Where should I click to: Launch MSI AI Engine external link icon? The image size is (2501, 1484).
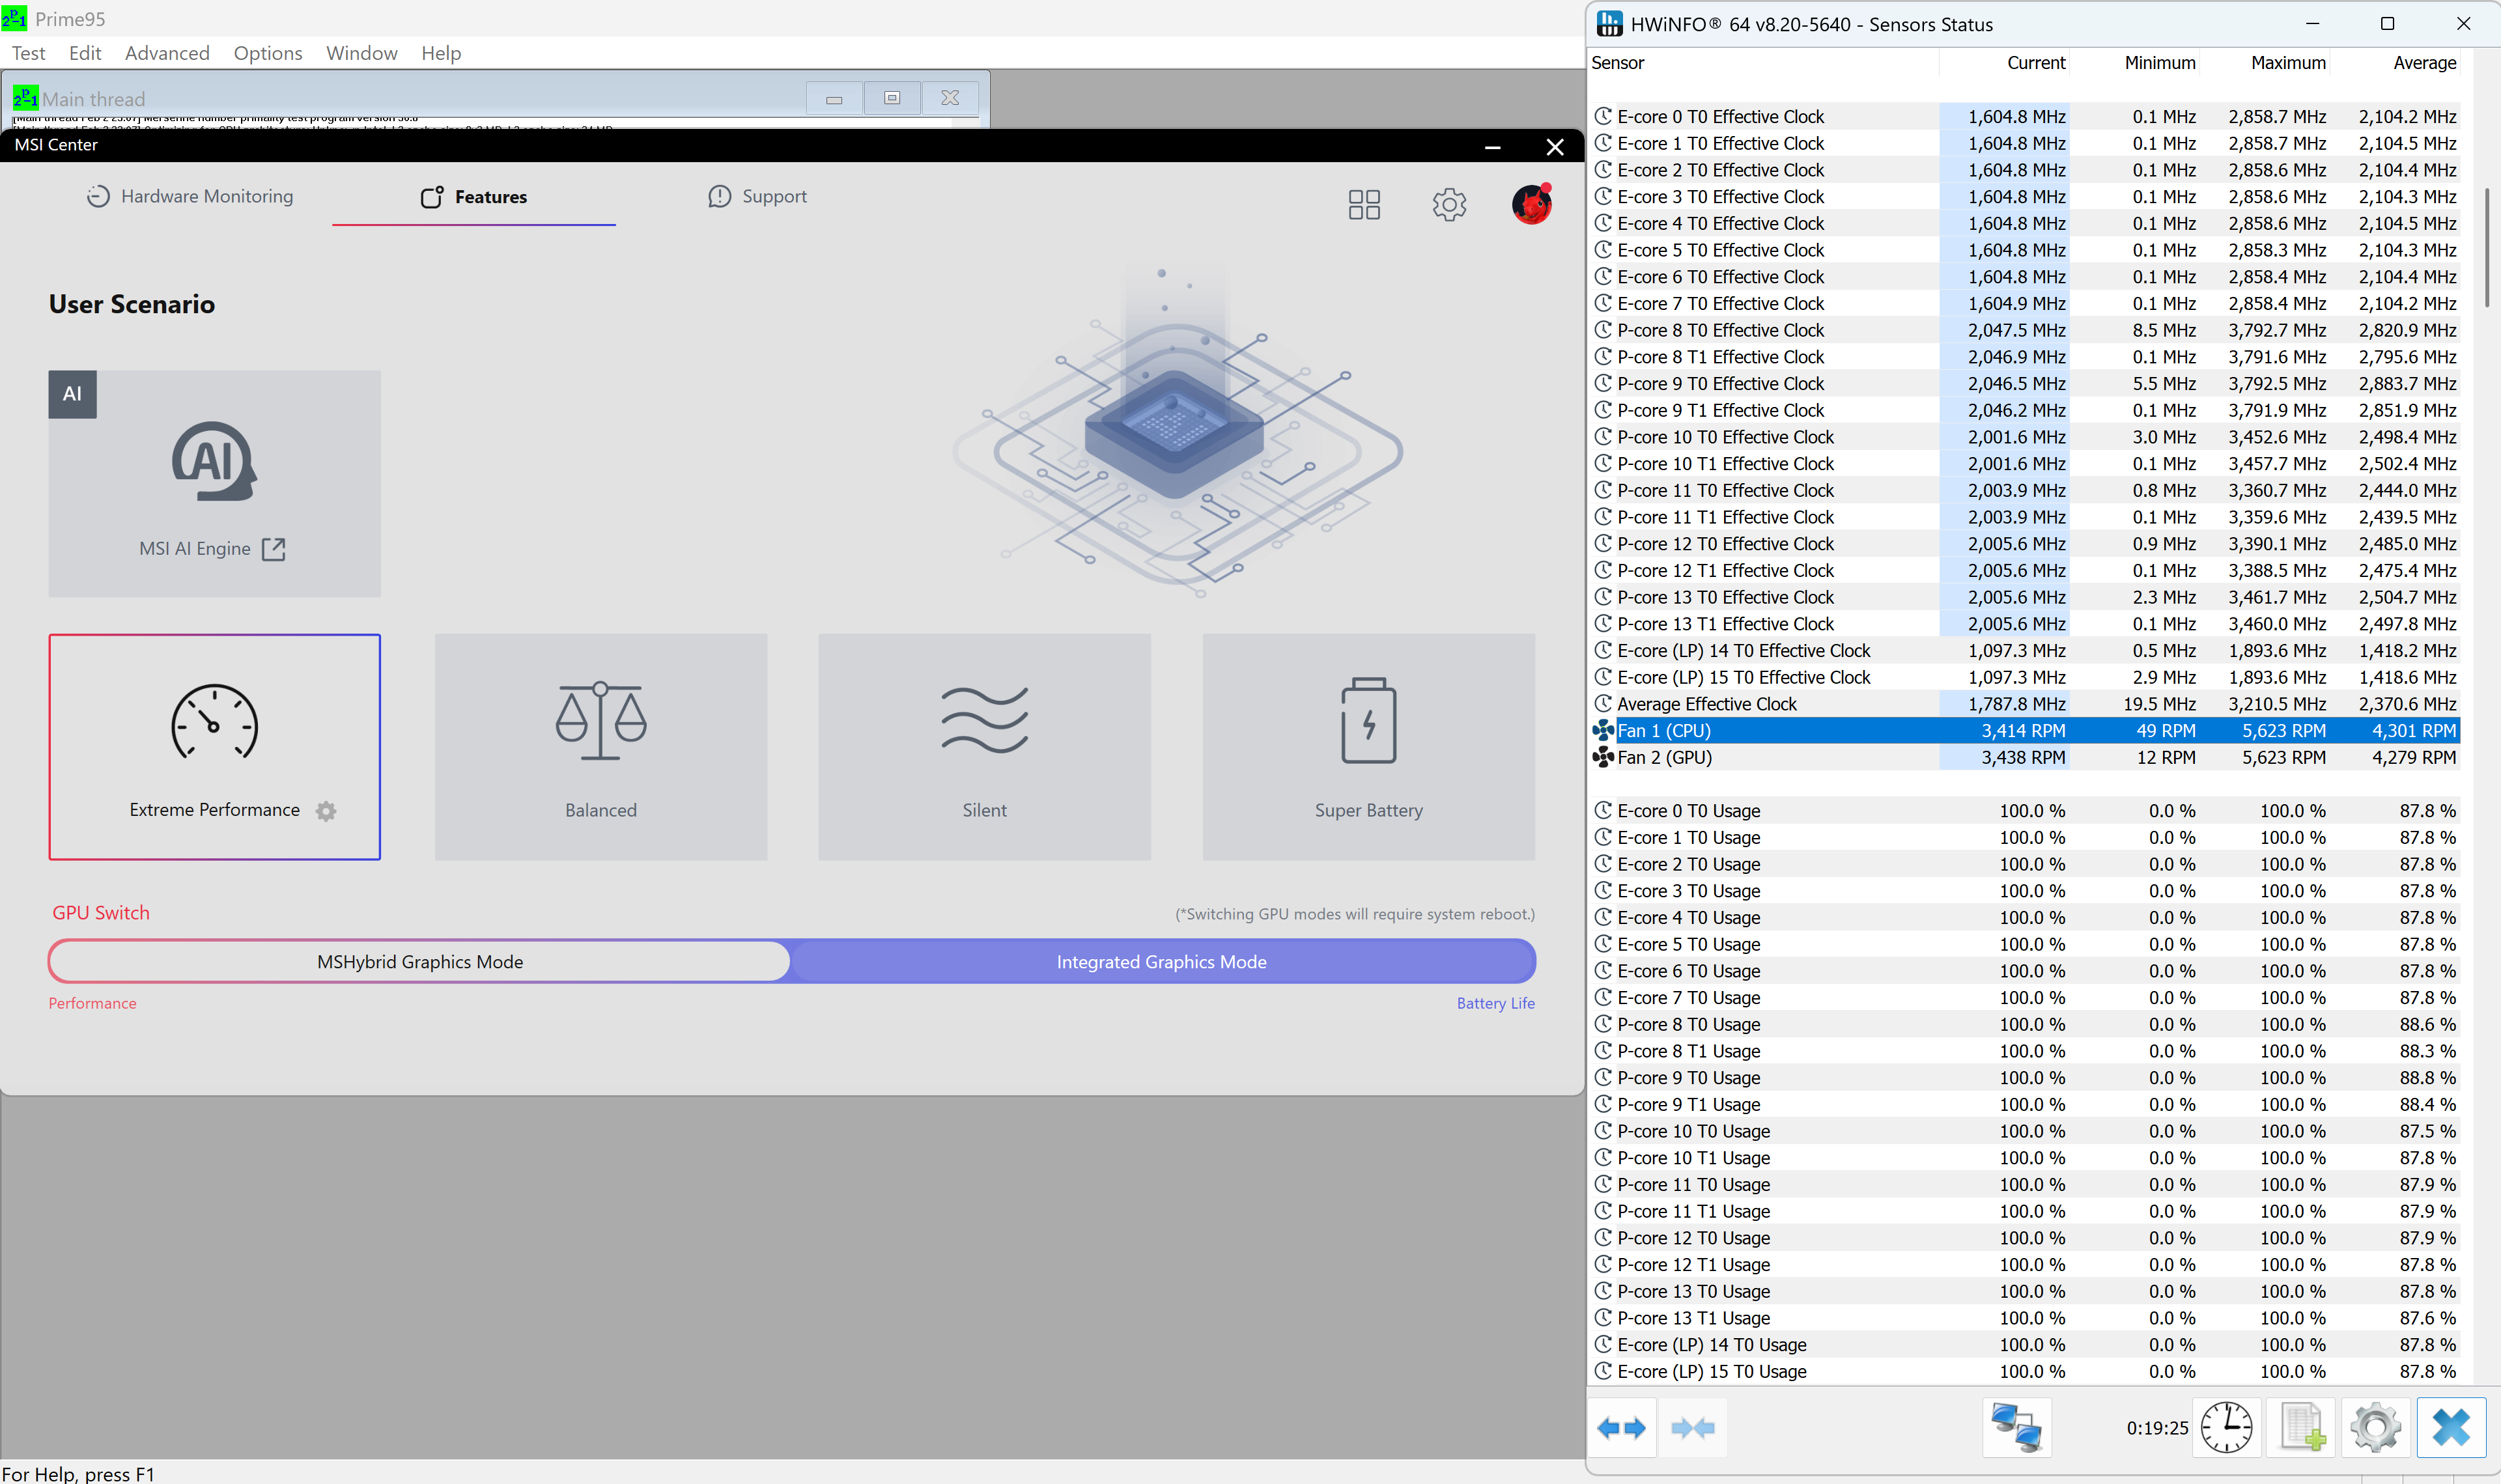click(x=273, y=549)
